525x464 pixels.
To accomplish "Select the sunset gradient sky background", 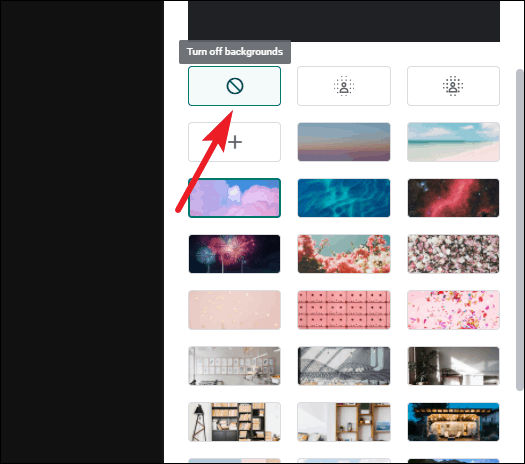I will point(344,142).
